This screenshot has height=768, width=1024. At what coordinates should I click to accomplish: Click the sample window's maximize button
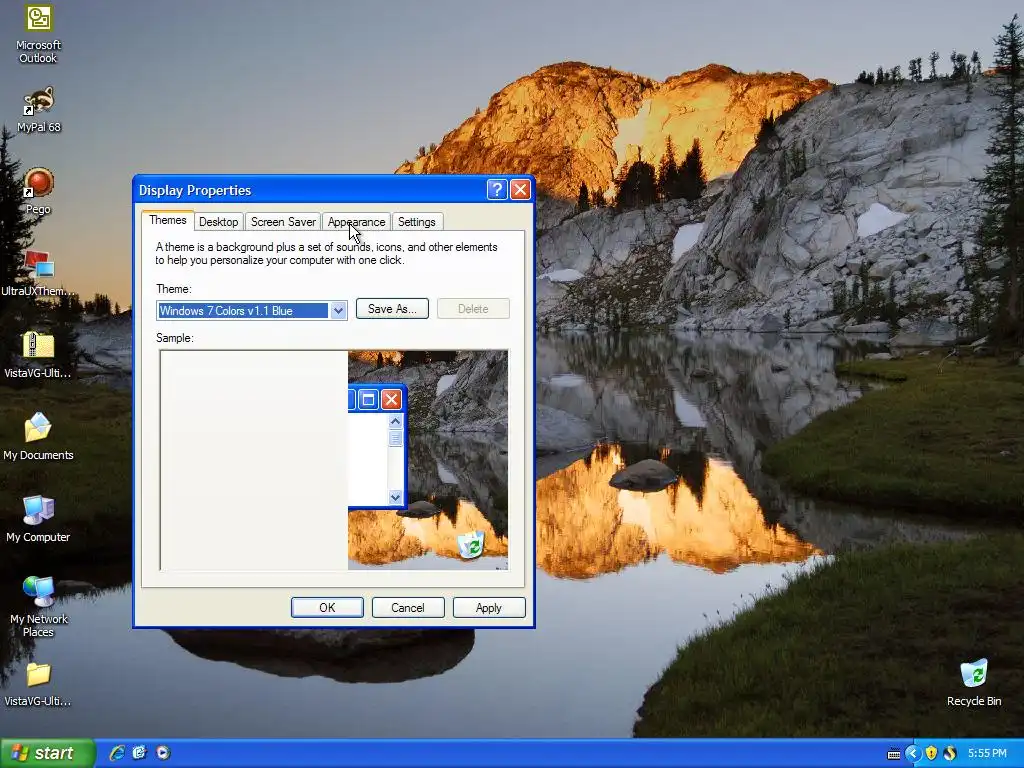[x=368, y=399]
